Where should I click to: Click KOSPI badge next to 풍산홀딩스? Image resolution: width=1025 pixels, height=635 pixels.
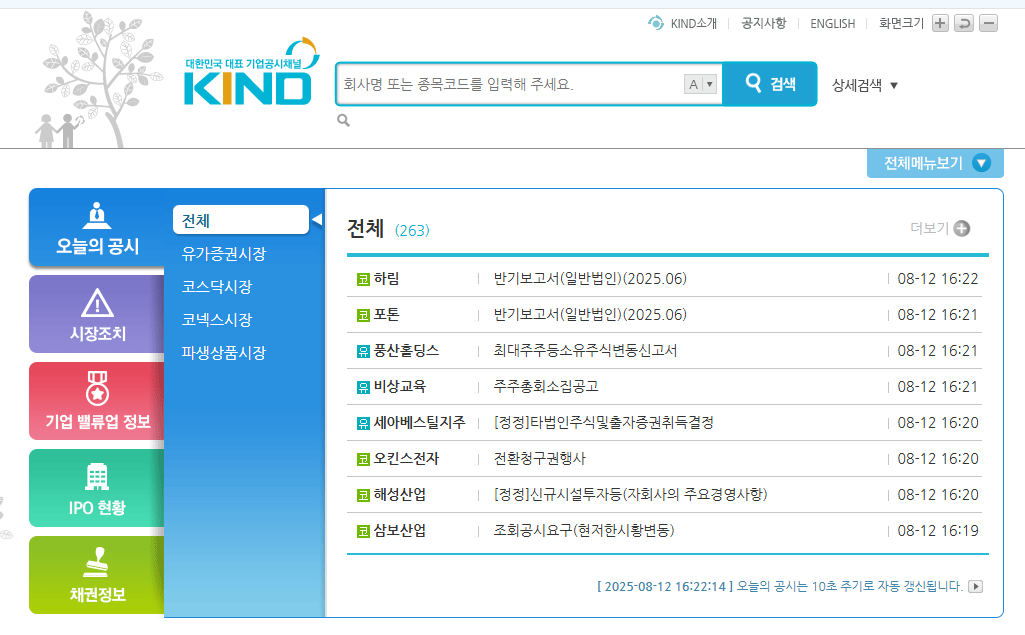pos(363,351)
